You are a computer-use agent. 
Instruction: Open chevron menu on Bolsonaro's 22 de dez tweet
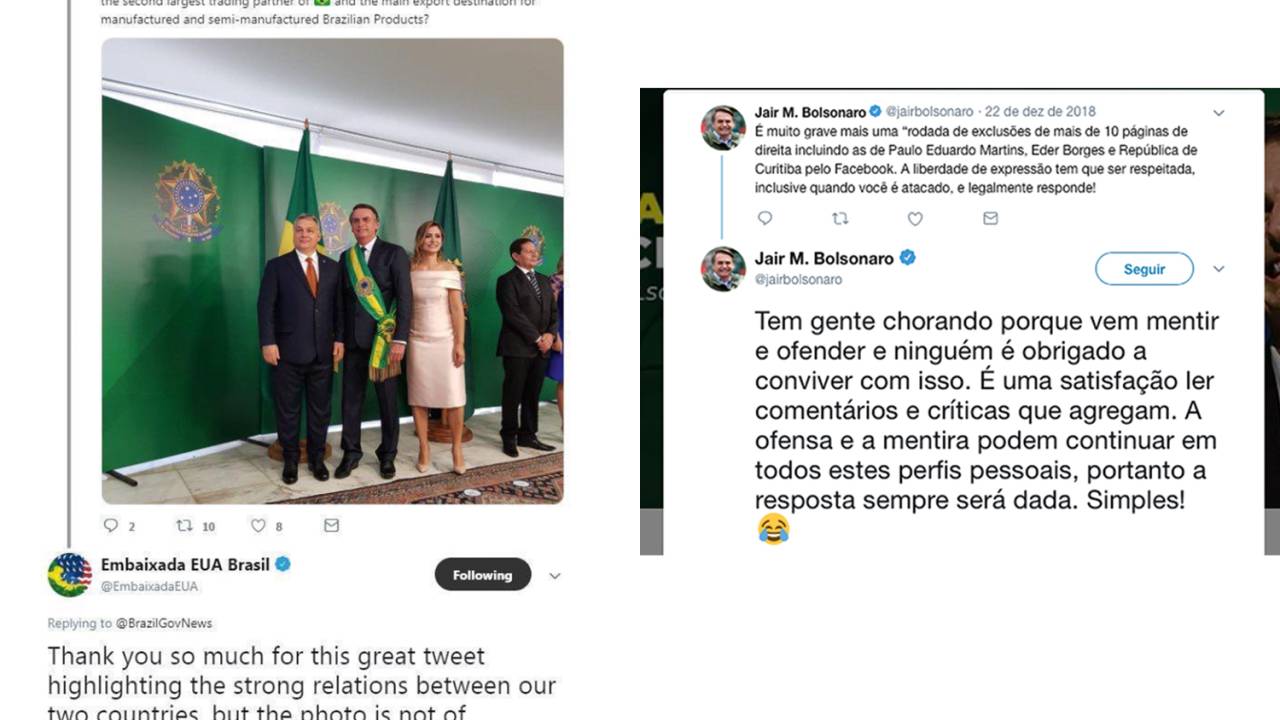click(x=1219, y=113)
